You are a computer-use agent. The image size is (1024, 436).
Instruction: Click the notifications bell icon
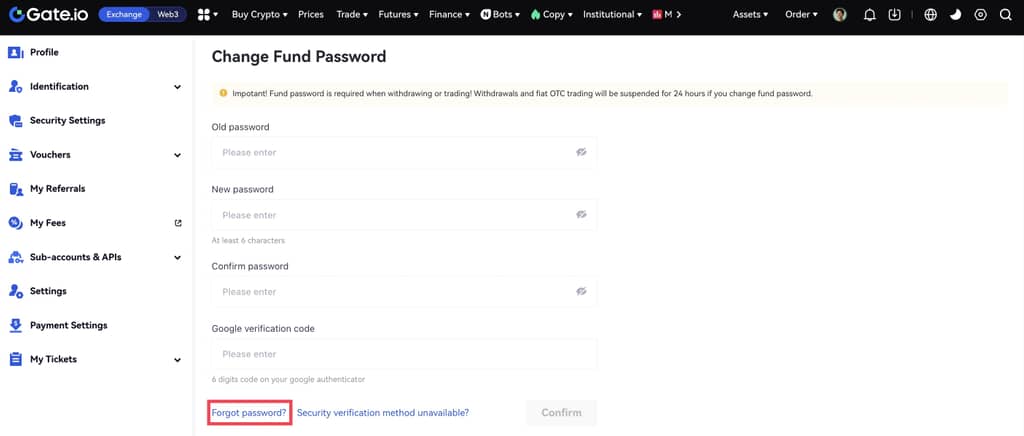pyautogui.click(x=869, y=15)
